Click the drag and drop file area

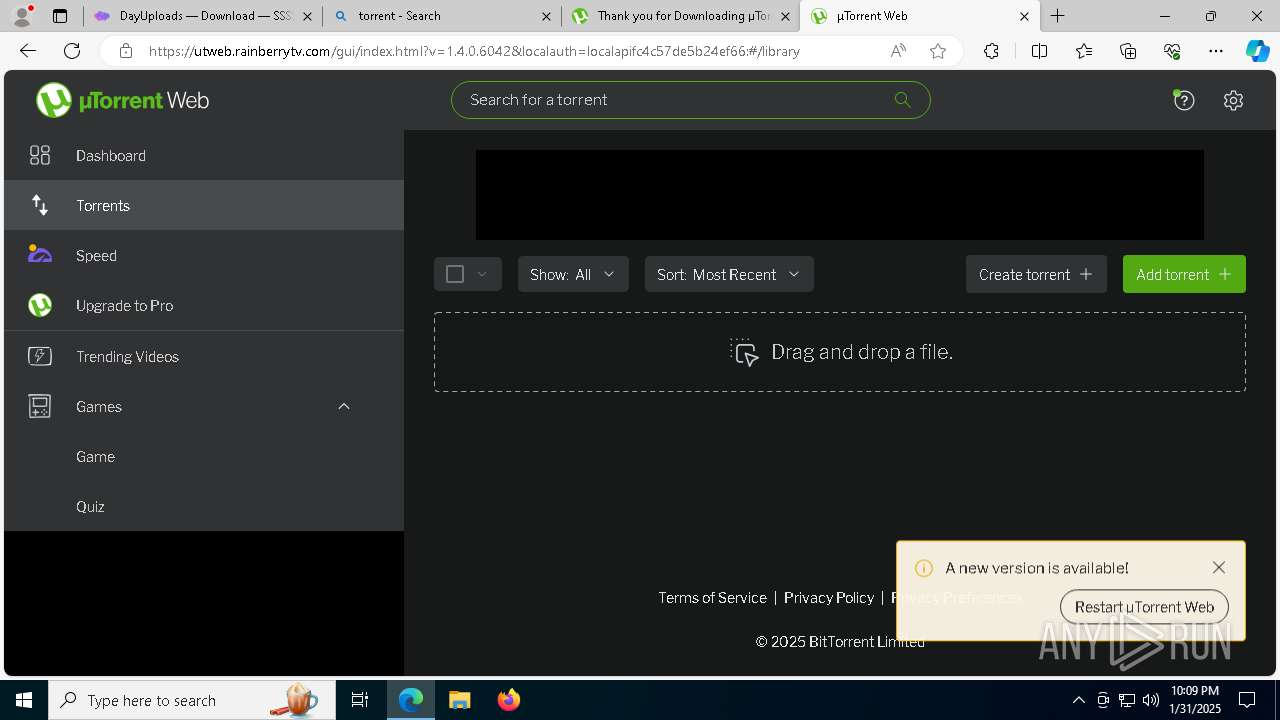(840, 352)
